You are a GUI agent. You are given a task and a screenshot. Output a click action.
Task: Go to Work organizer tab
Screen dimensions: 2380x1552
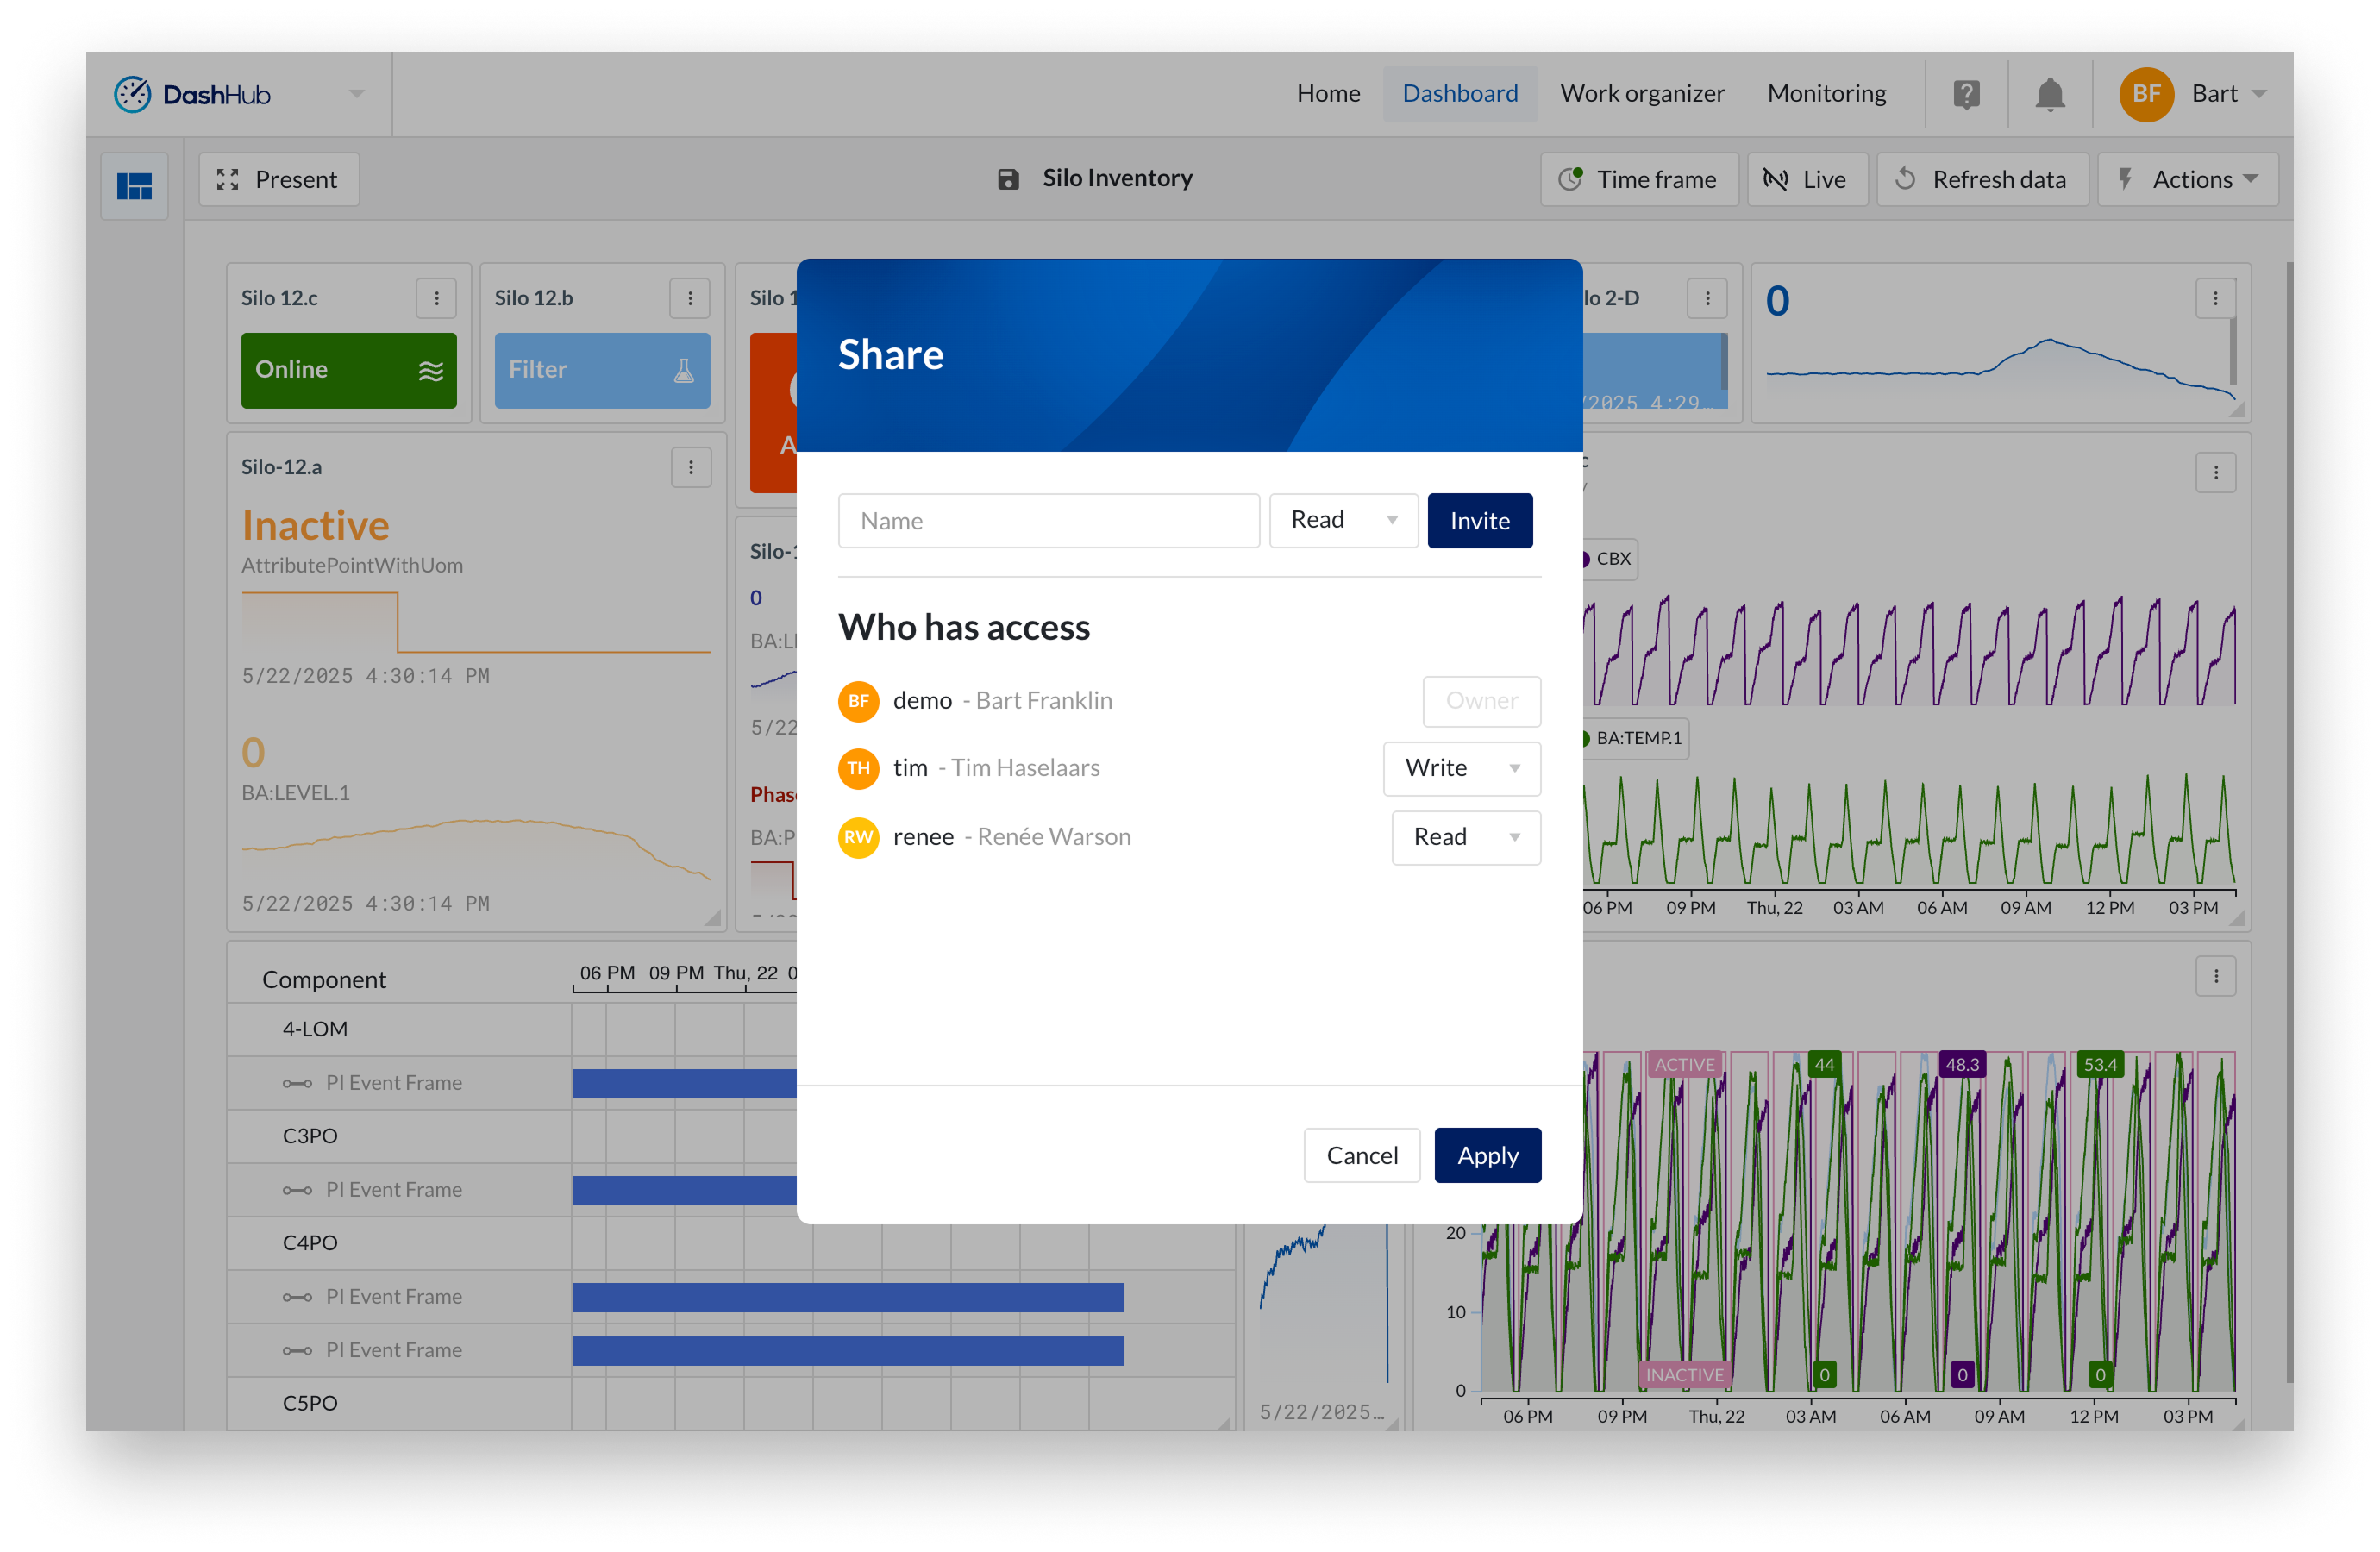(1642, 94)
